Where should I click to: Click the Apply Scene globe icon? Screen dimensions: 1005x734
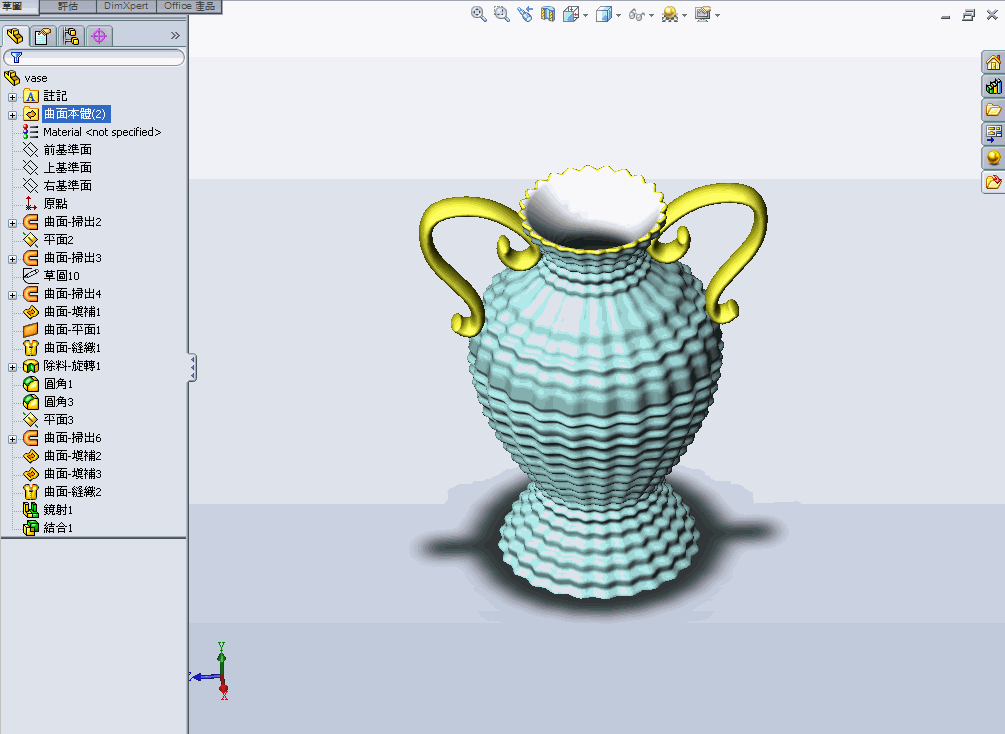(x=671, y=14)
